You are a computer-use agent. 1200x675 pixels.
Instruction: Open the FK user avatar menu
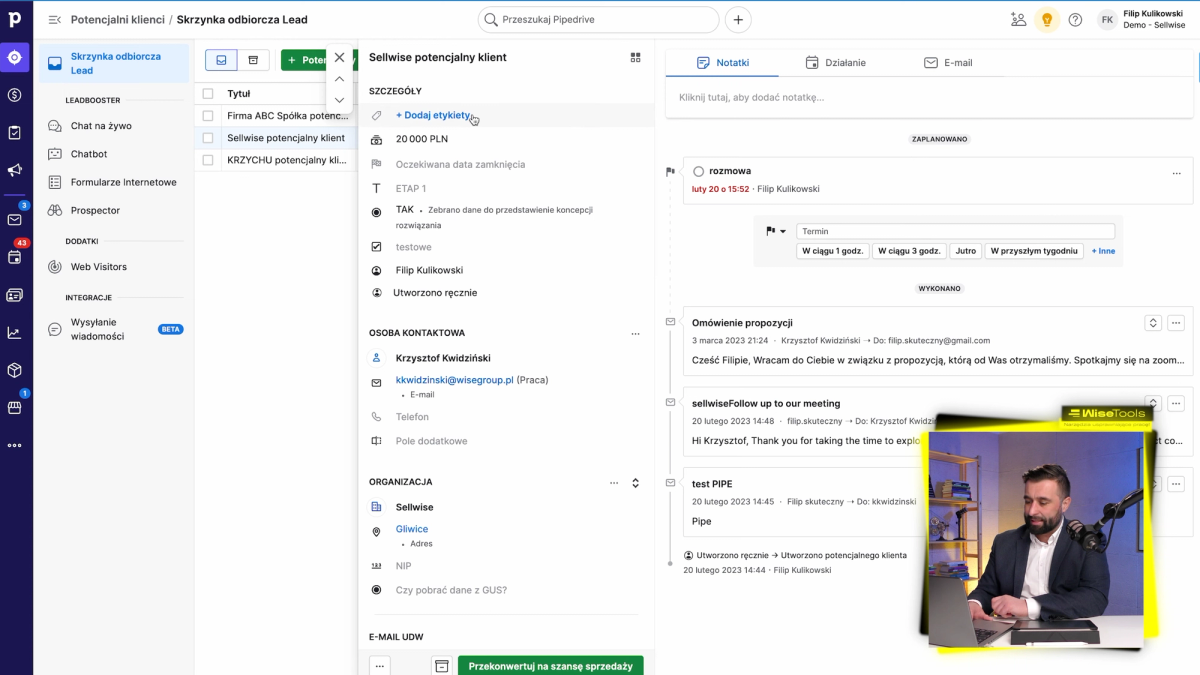pyautogui.click(x=1107, y=20)
